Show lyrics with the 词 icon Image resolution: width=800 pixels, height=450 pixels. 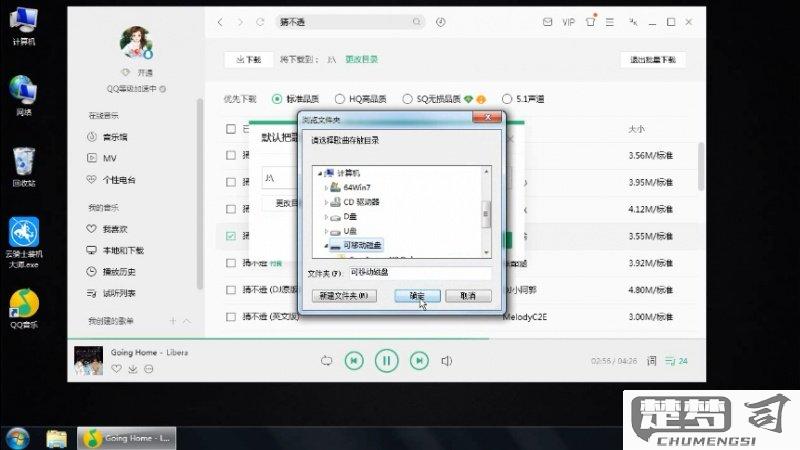pyautogui.click(x=652, y=361)
